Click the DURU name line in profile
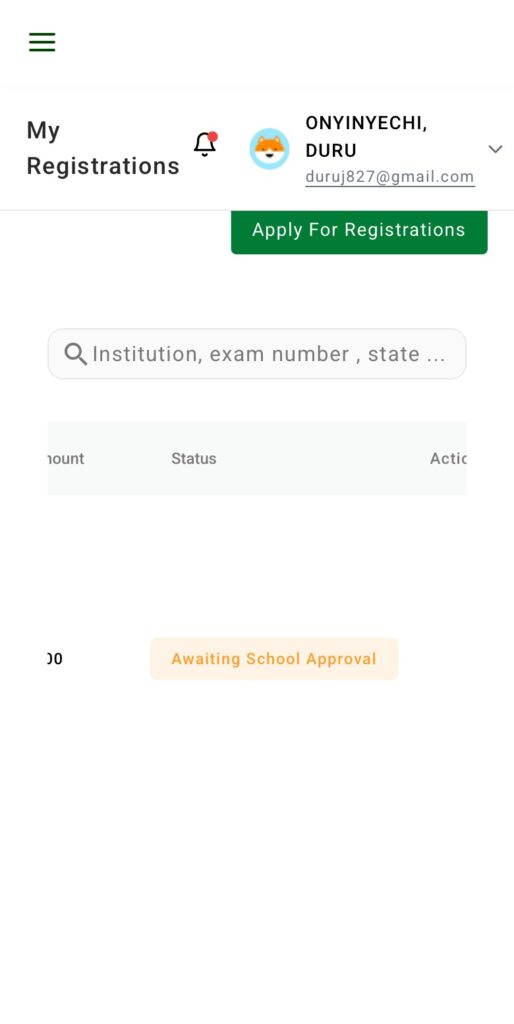This screenshot has height=1024, width=514. (x=331, y=151)
